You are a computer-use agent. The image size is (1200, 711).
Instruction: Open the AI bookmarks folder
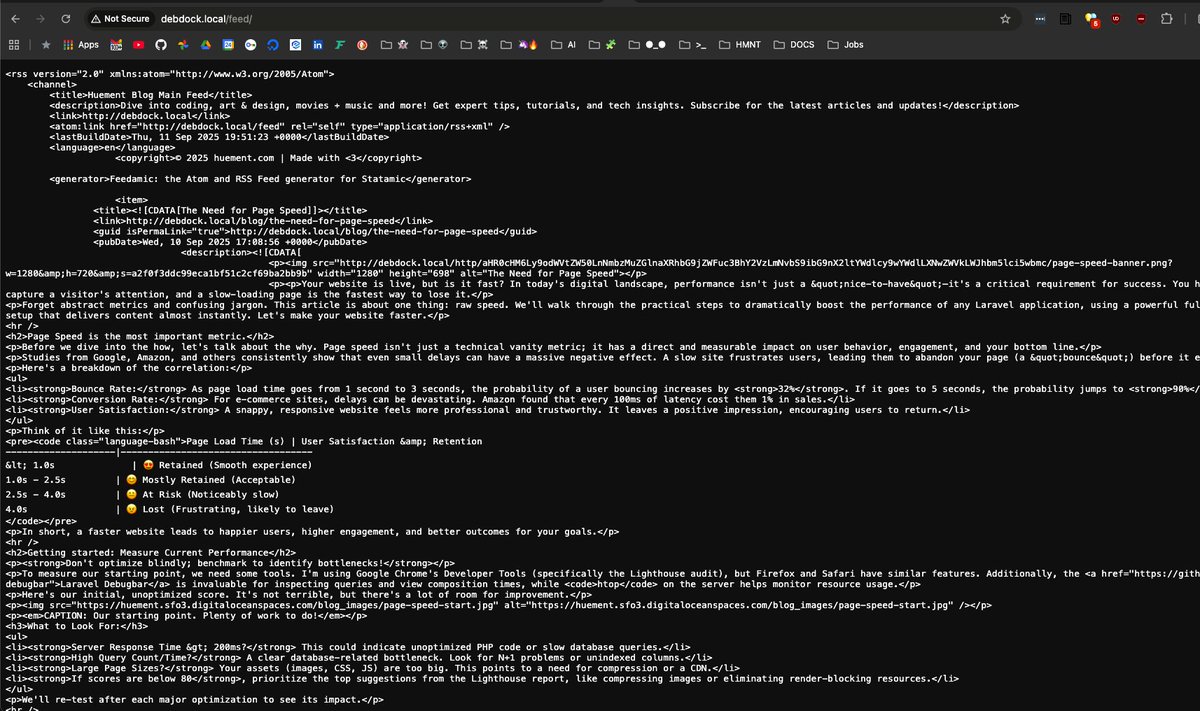click(x=564, y=45)
